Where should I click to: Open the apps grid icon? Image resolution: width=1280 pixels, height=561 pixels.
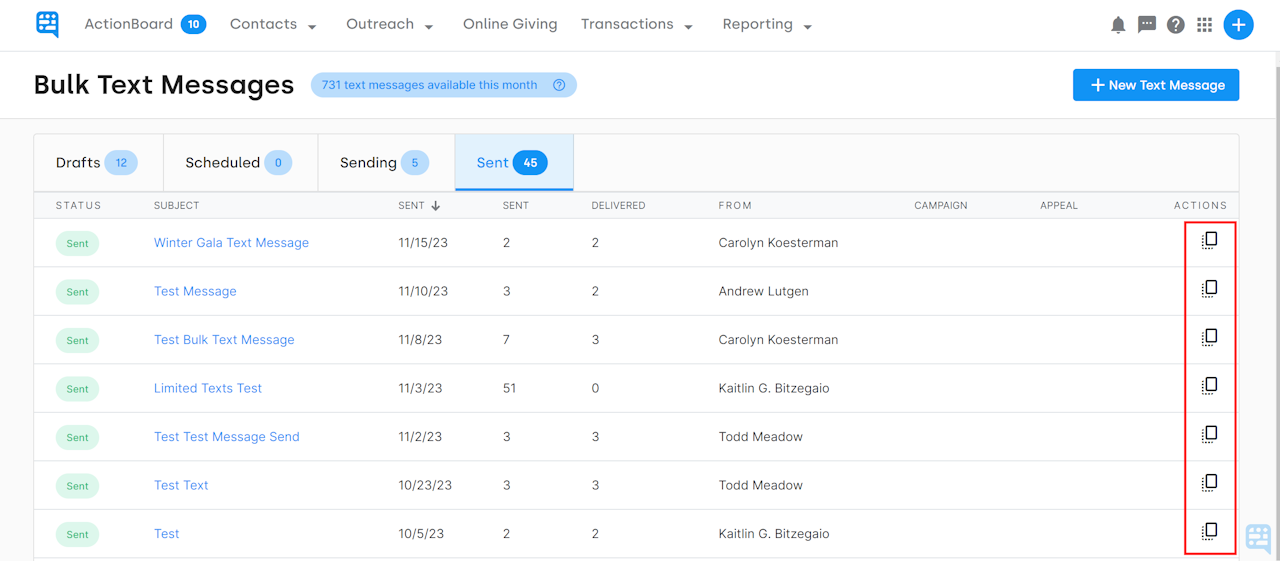[x=1204, y=25]
